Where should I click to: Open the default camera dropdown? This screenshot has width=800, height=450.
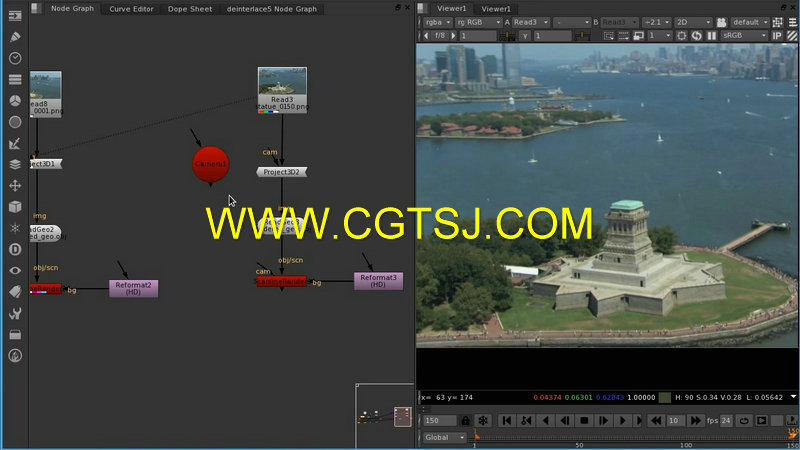pos(749,22)
